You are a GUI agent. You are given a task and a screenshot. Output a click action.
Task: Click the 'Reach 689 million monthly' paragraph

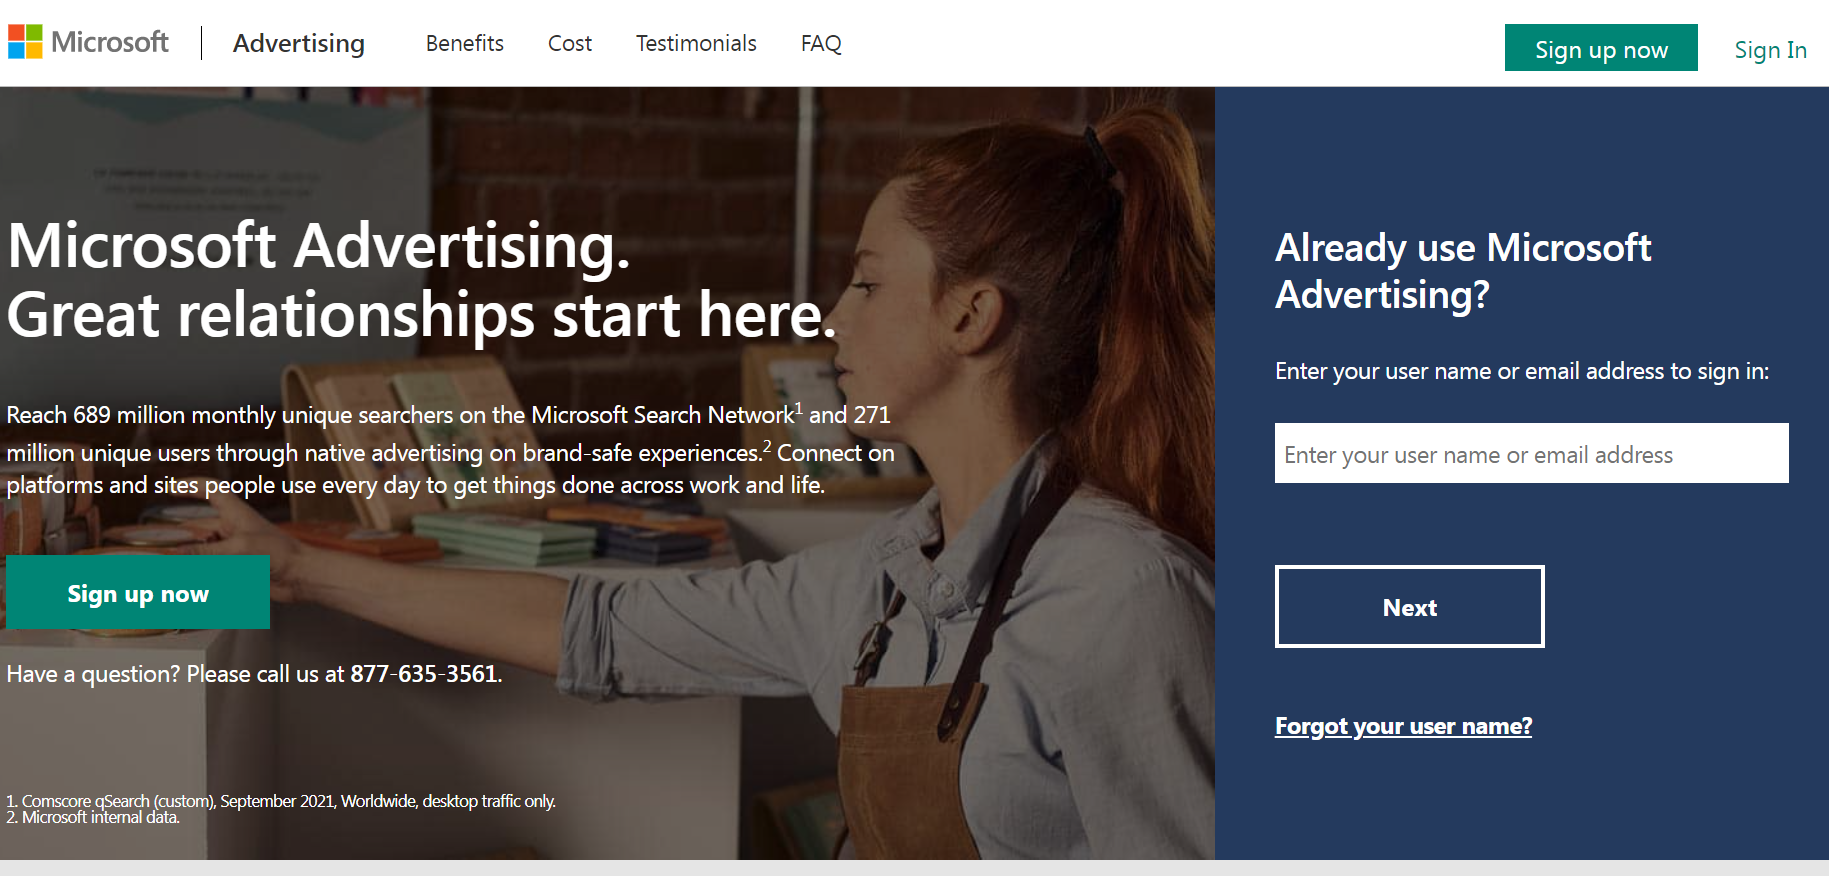pyautogui.click(x=451, y=450)
